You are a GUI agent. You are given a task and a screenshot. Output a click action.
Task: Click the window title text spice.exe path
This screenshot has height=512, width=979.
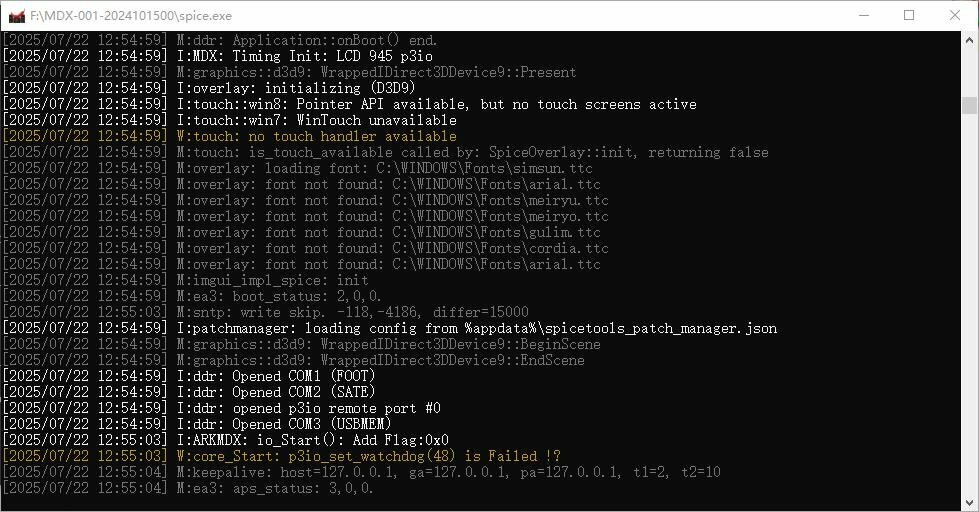tap(131, 16)
